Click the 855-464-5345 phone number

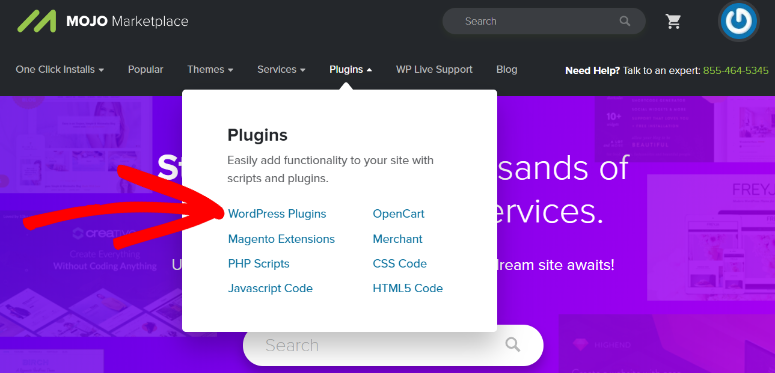point(735,70)
